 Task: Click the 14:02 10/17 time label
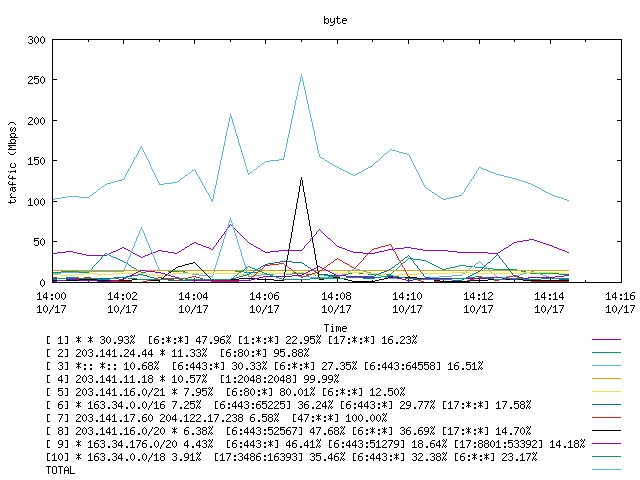click(122, 302)
